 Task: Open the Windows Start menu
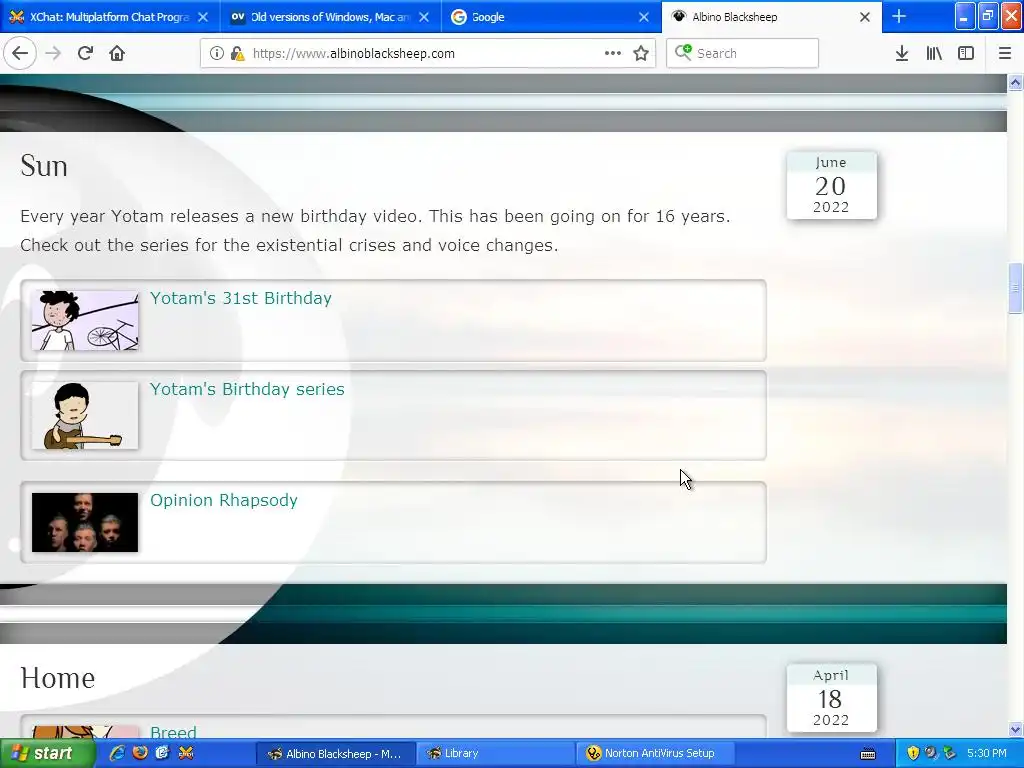pos(46,754)
